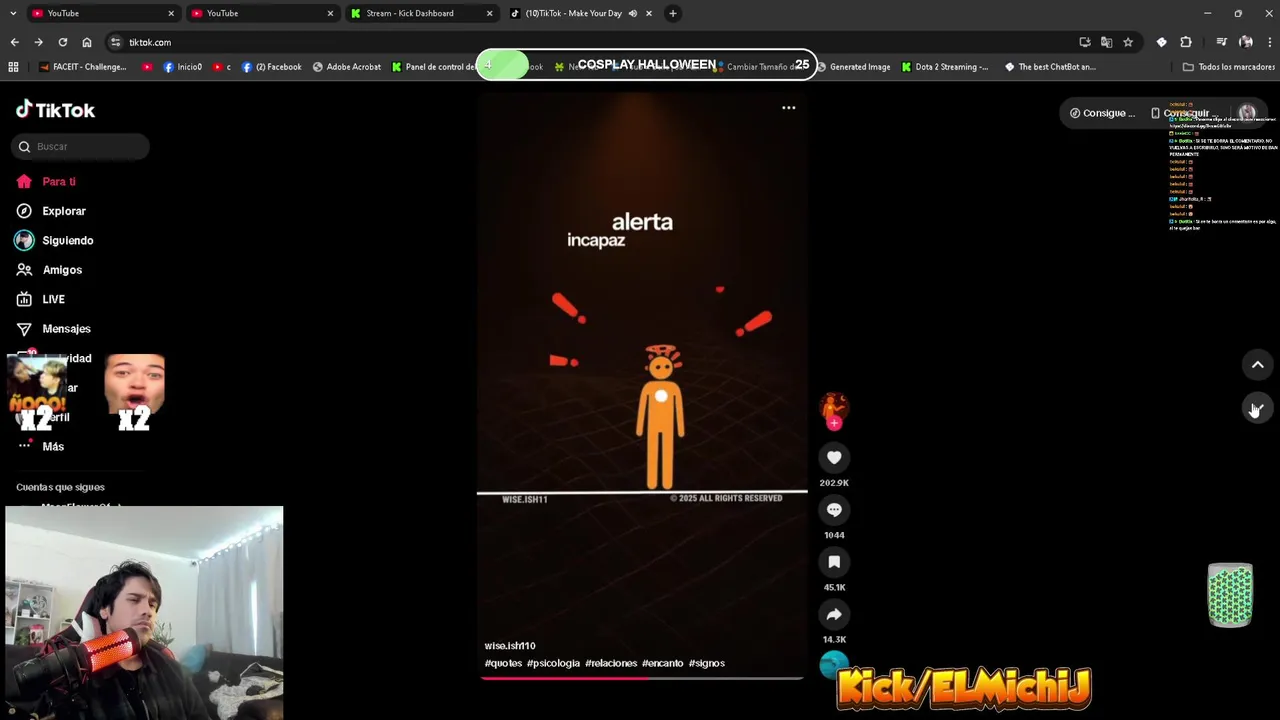Open Todos los marcadores folder
The height and width of the screenshot is (720, 1280).
tap(1228, 67)
